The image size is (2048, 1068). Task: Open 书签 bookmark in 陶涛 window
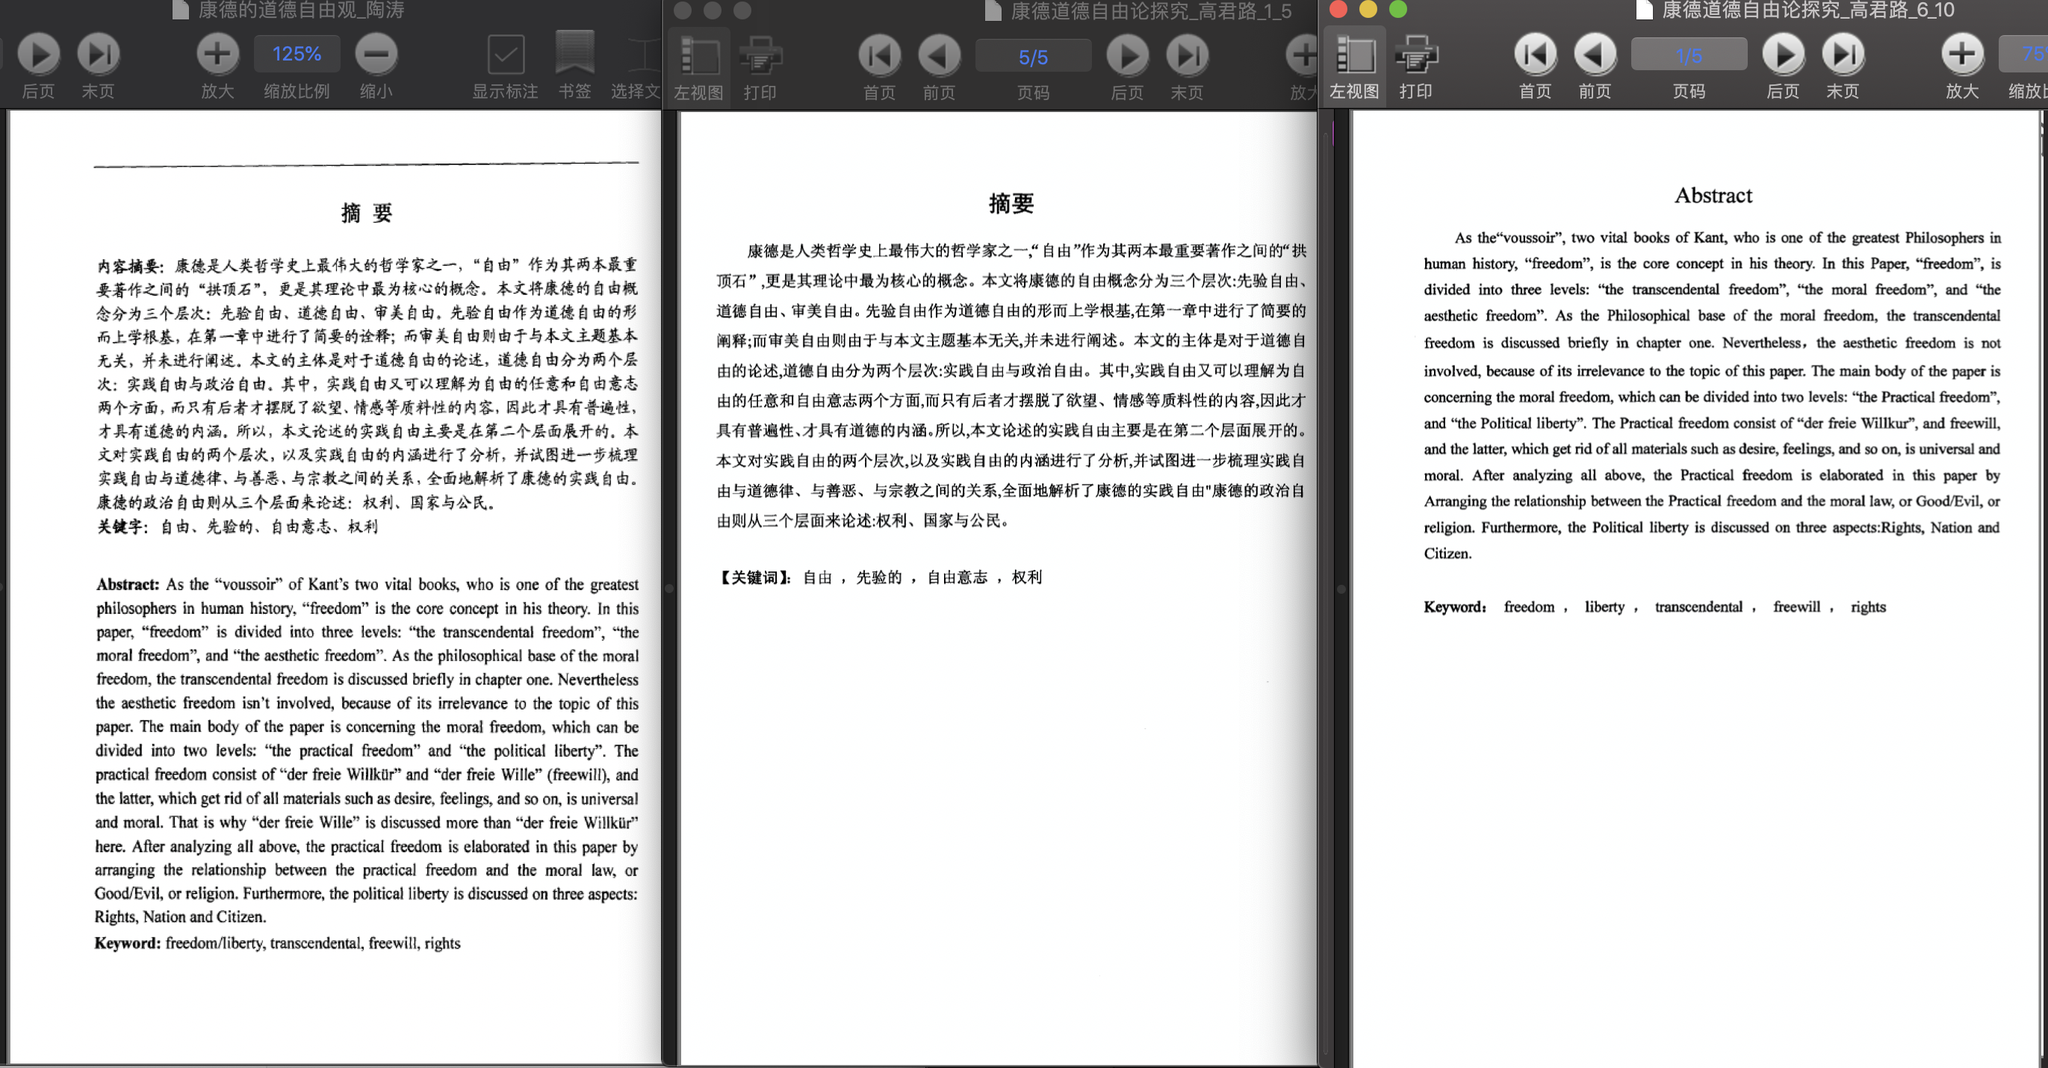point(575,54)
